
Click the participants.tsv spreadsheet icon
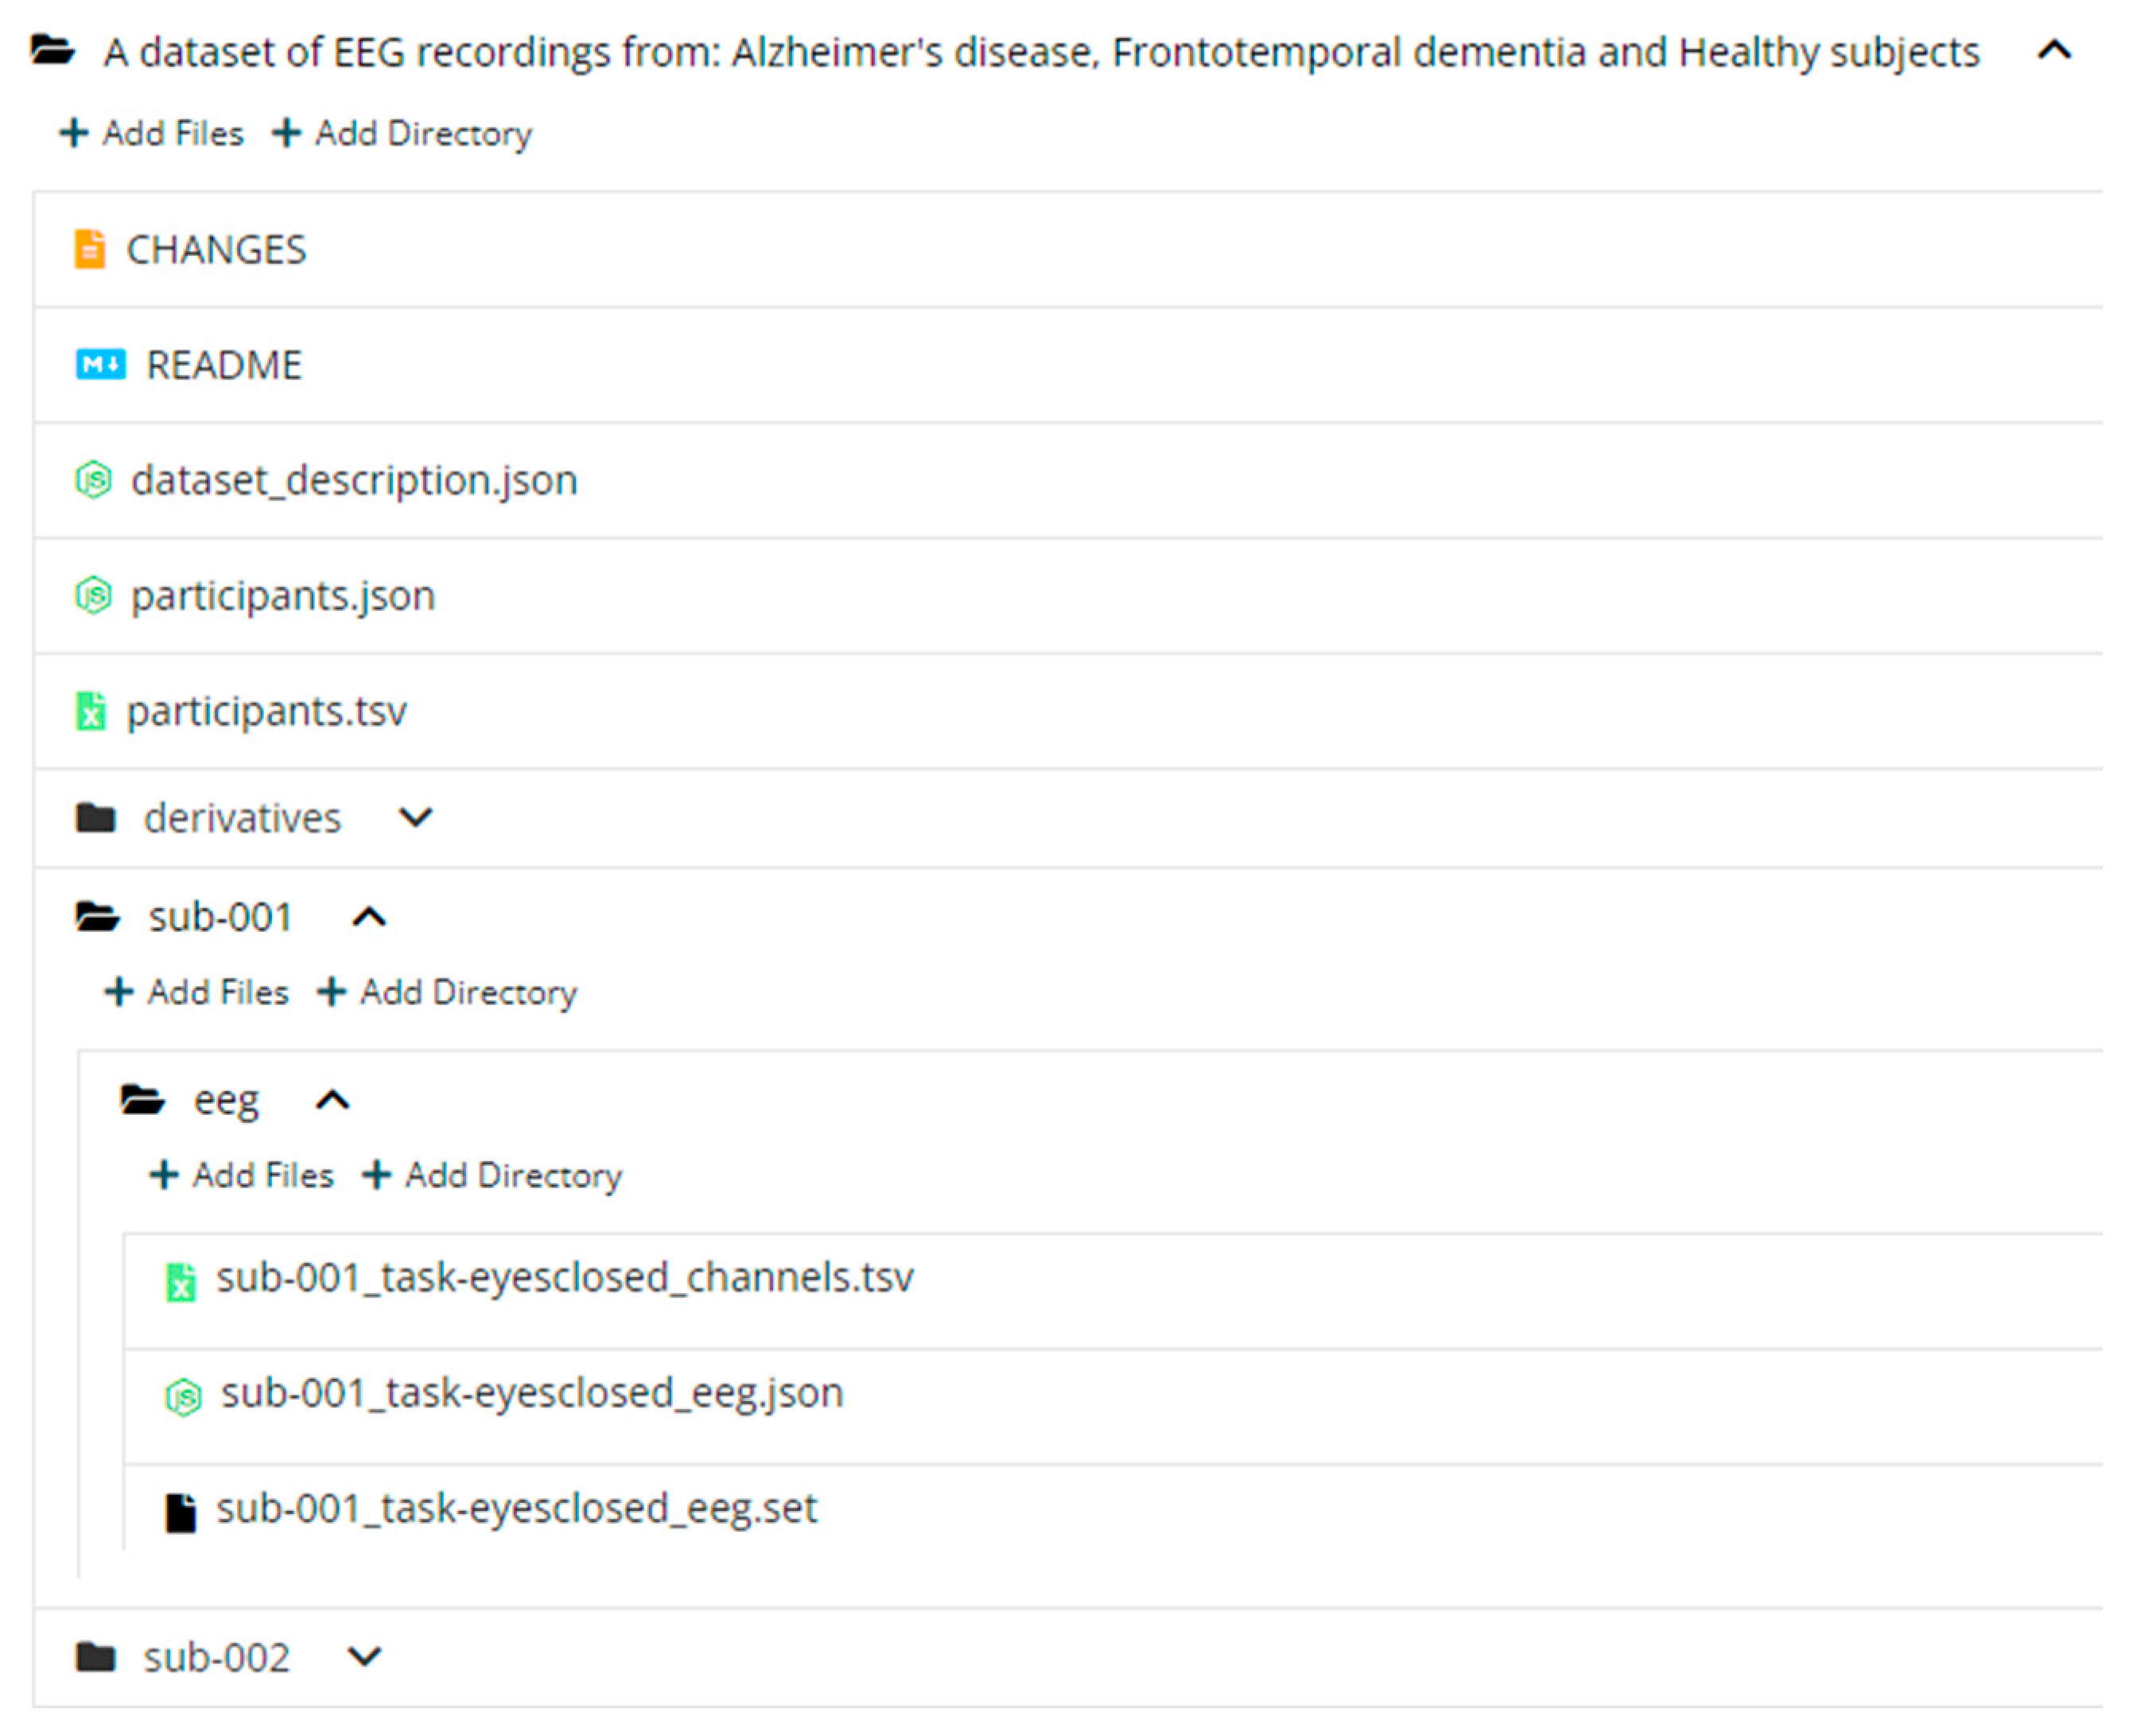click(x=91, y=711)
